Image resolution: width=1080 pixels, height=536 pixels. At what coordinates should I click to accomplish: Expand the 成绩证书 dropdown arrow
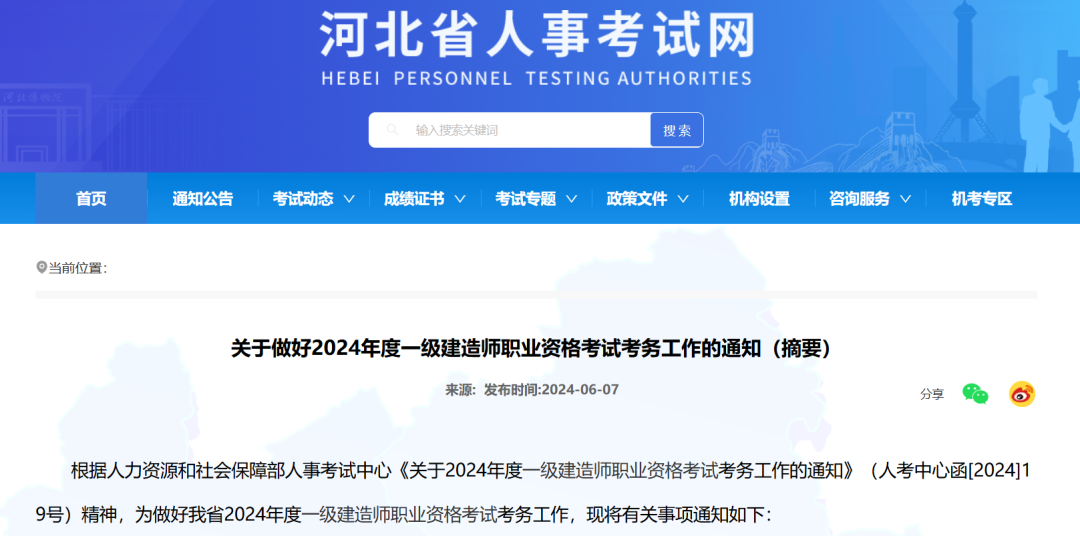coord(460,200)
